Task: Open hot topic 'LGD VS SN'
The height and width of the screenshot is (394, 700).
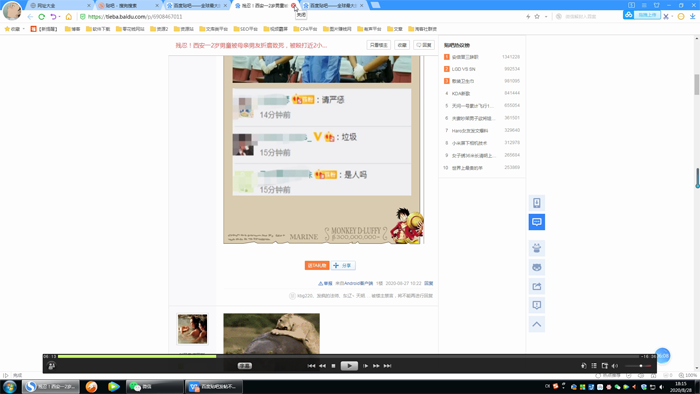Action: click(x=463, y=69)
